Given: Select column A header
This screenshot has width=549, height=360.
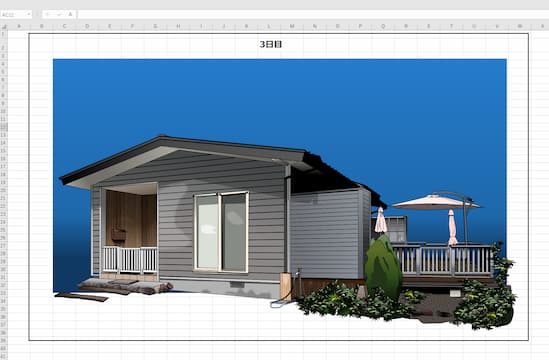Looking at the screenshot, I should click(x=19, y=26).
